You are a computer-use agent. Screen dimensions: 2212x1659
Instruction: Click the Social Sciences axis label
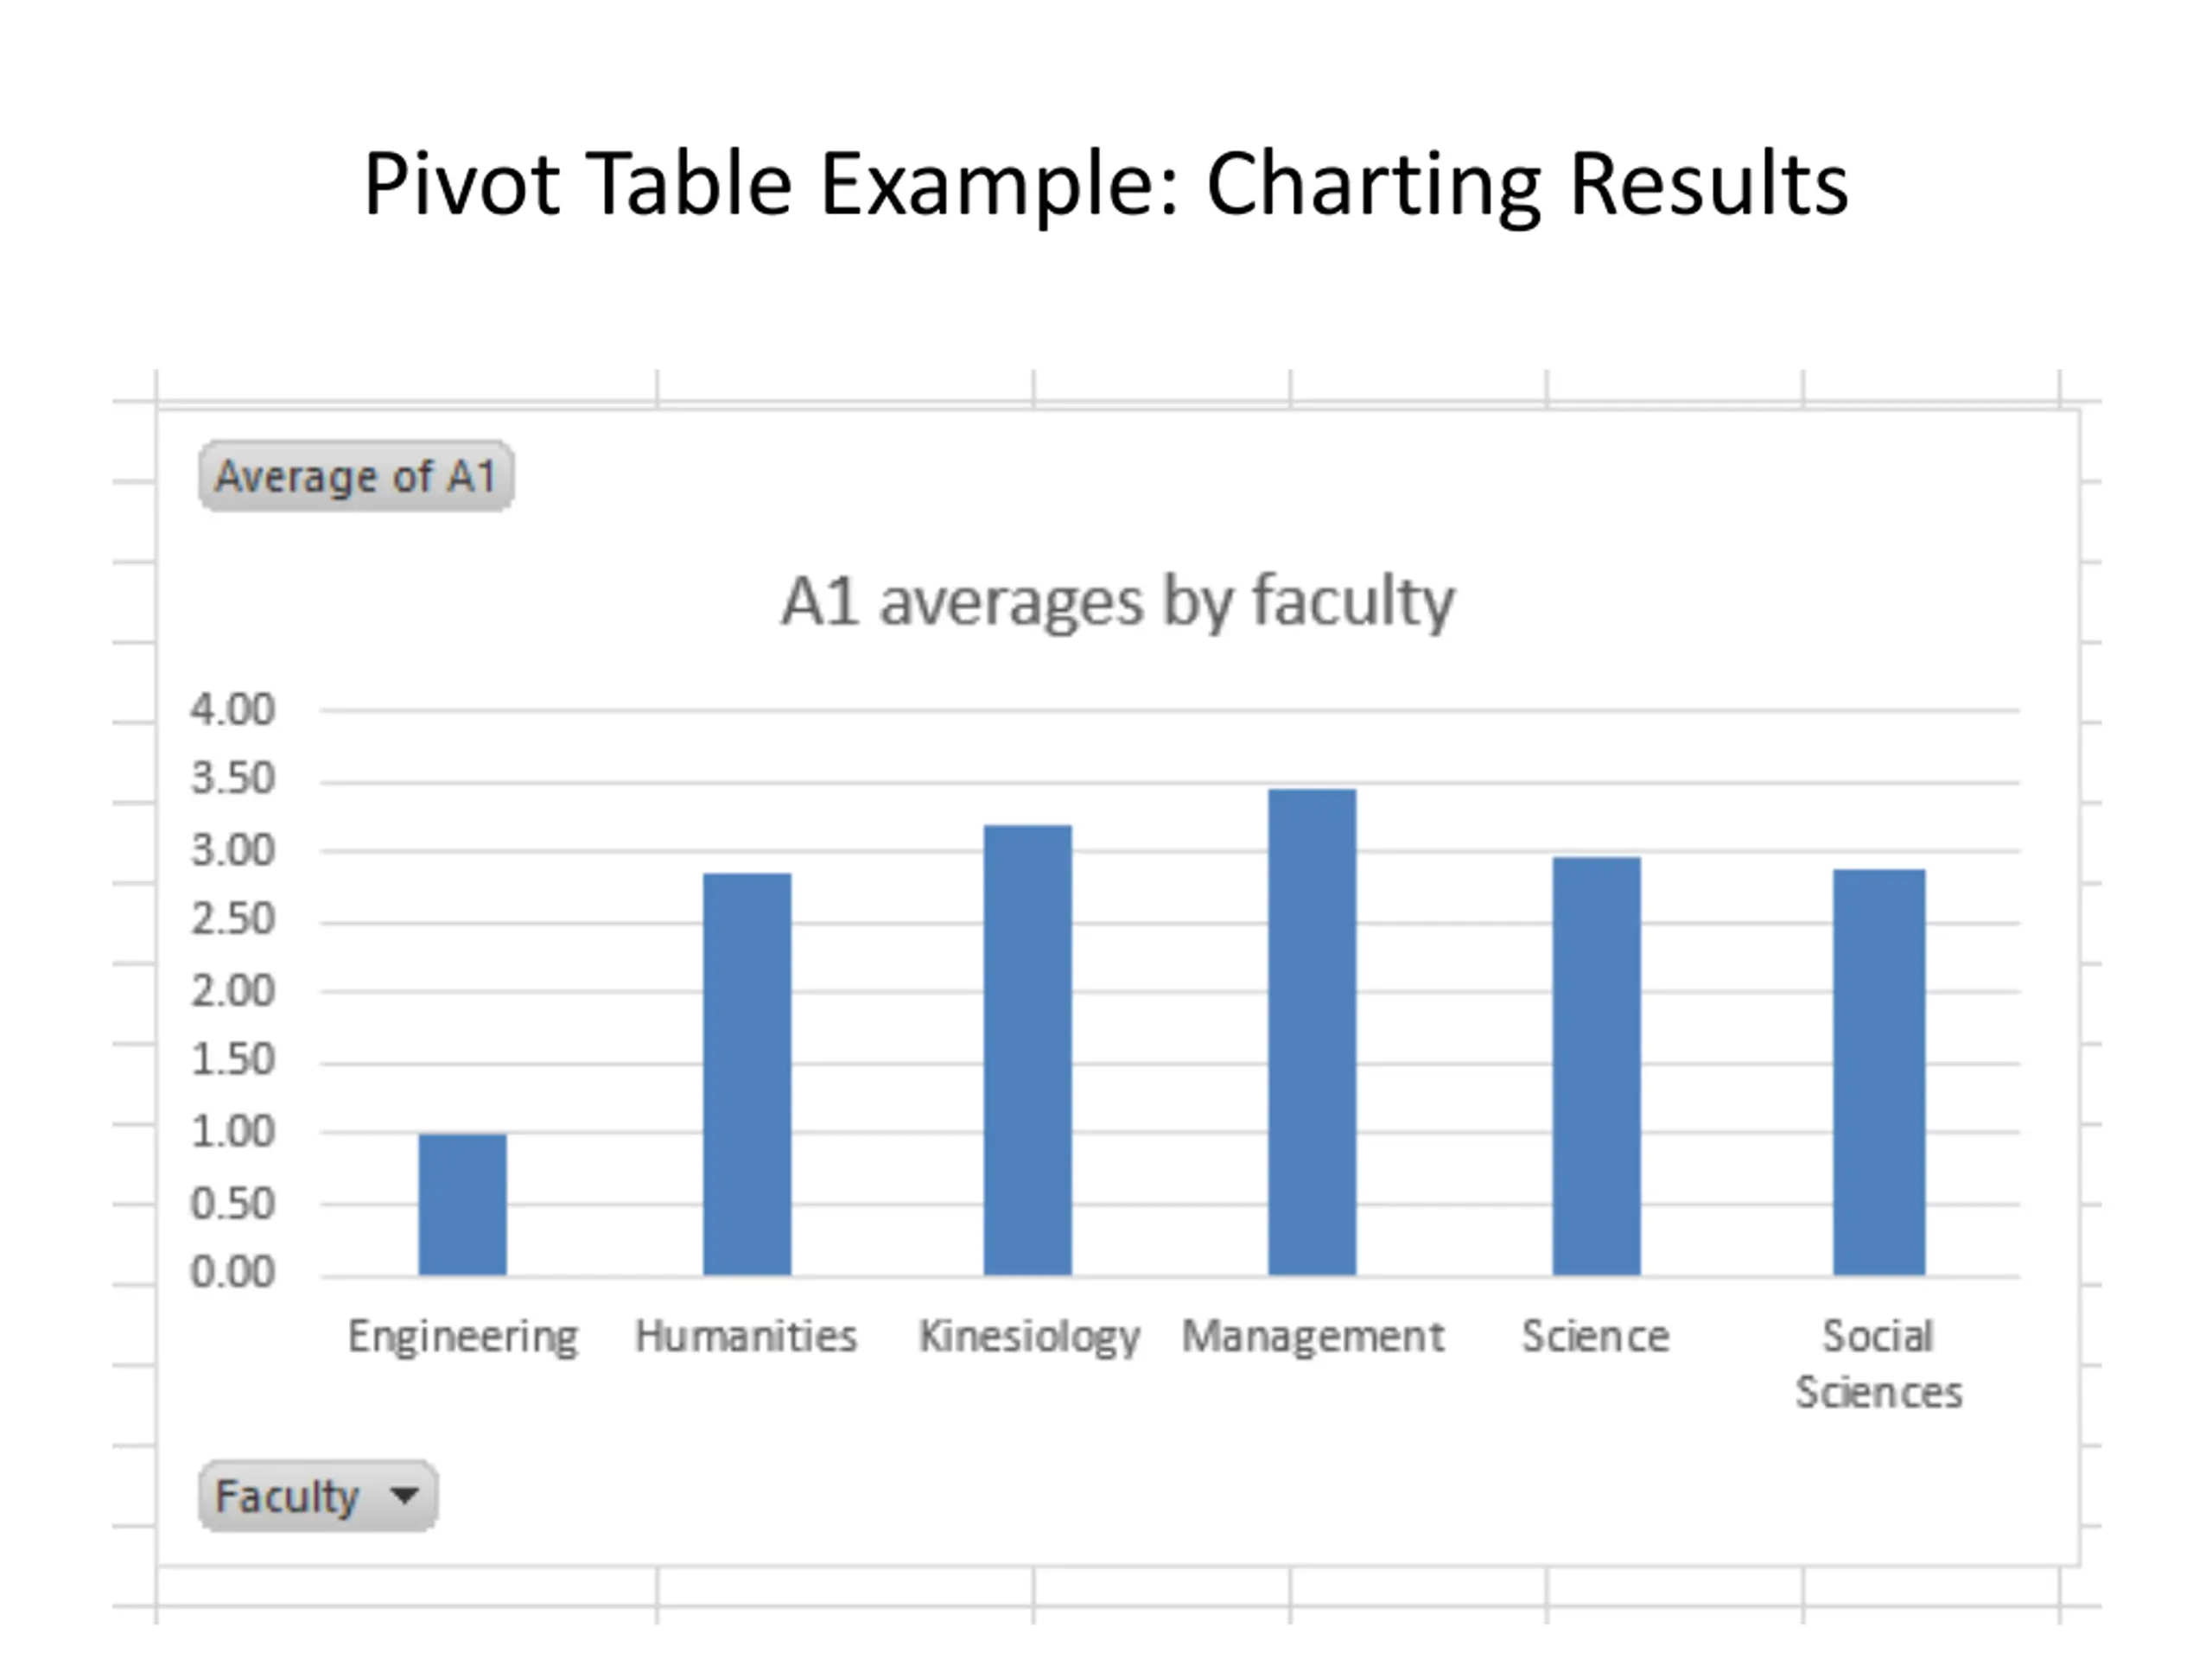click(1879, 1364)
